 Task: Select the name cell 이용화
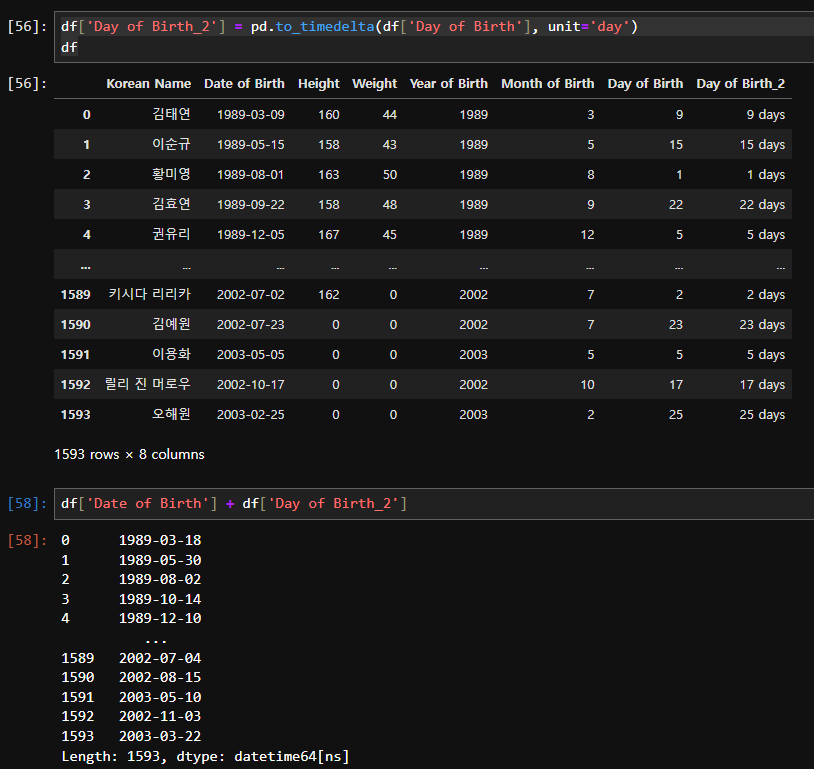(x=171, y=354)
